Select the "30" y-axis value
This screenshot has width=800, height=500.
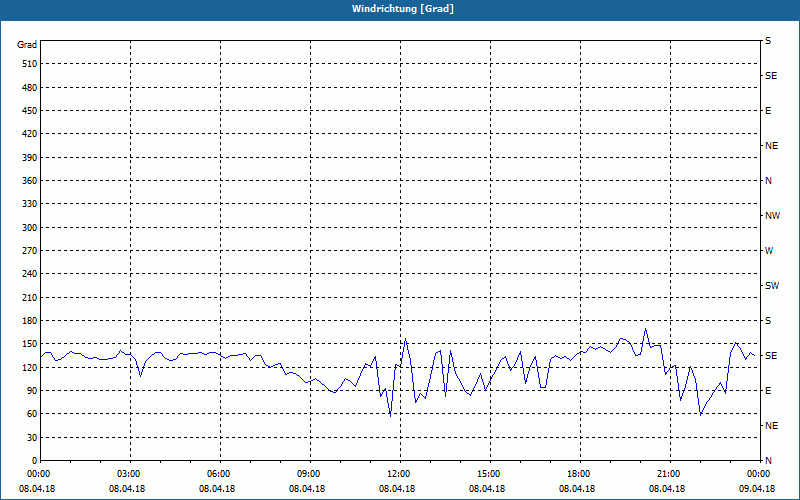coord(32,438)
